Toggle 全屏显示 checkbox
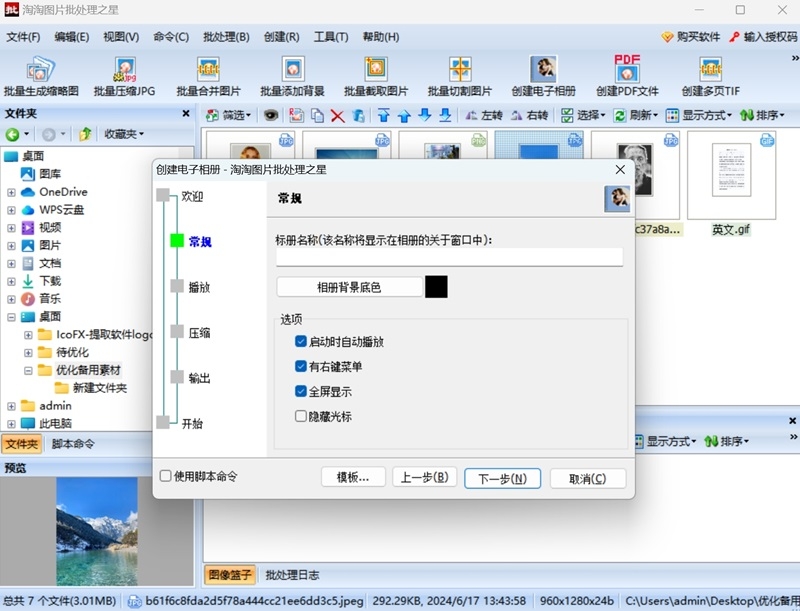The image size is (800, 611). click(x=301, y=391)
